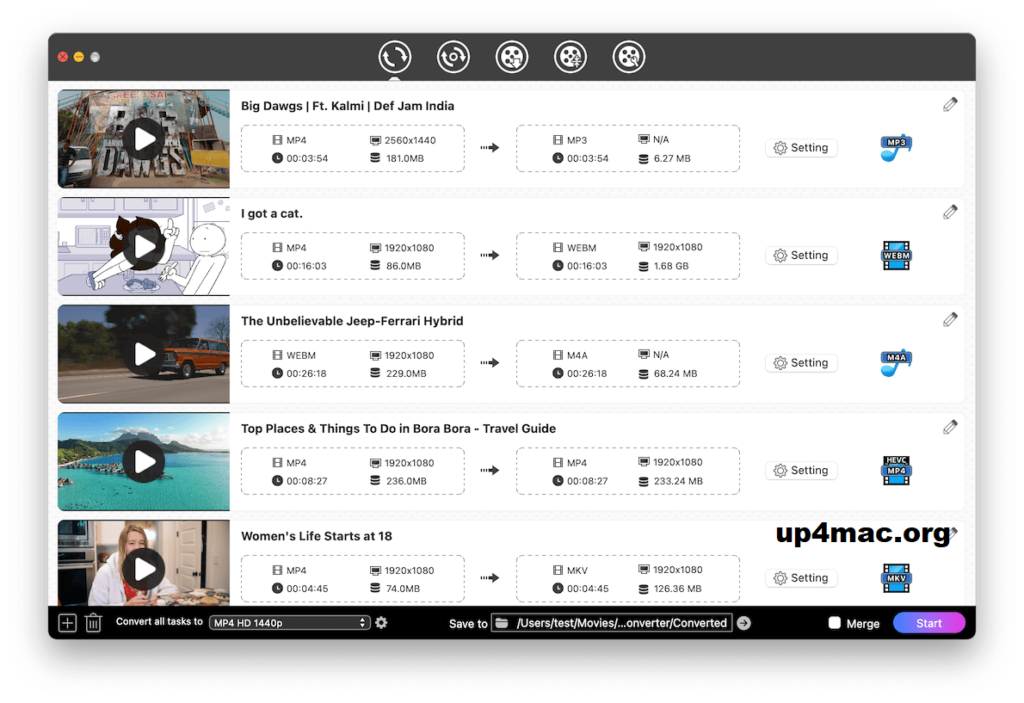The width and height of the screenshot is (1024, 703).
Task: Open the third film reel tab
Action: (x=512, y=57)
